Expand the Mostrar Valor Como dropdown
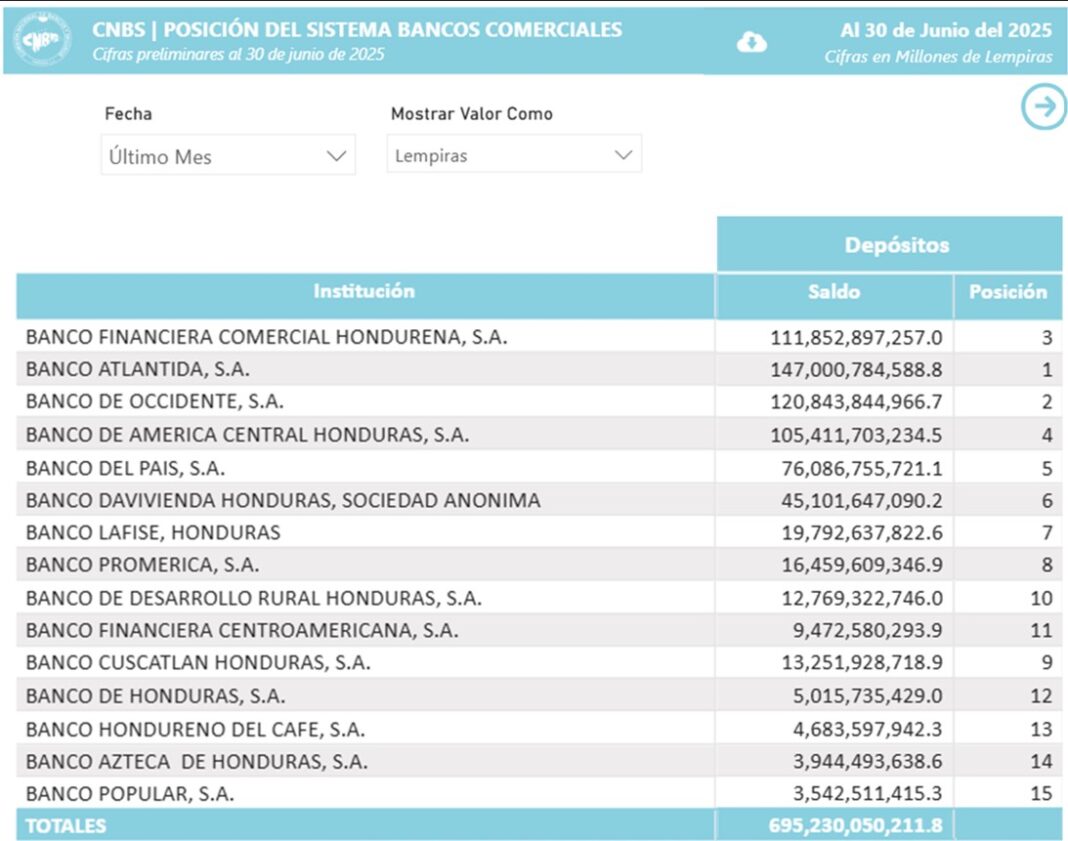 [514, 155]
